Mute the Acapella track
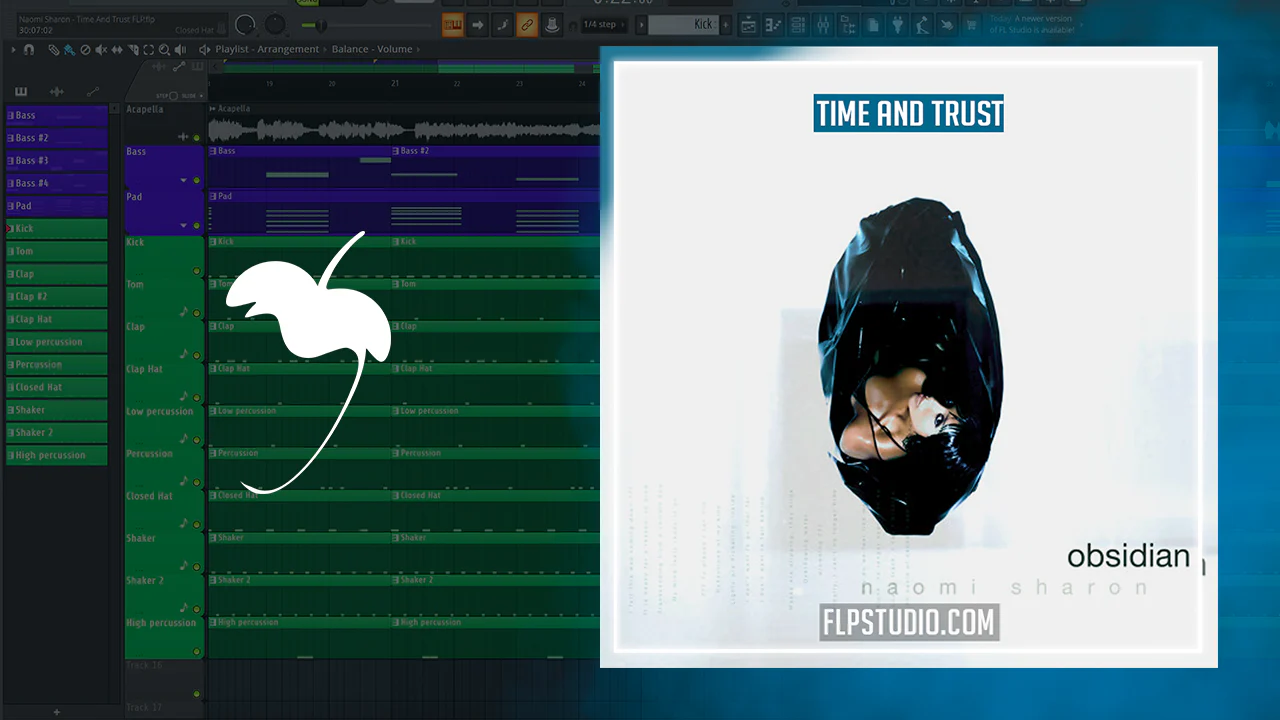 196,138
